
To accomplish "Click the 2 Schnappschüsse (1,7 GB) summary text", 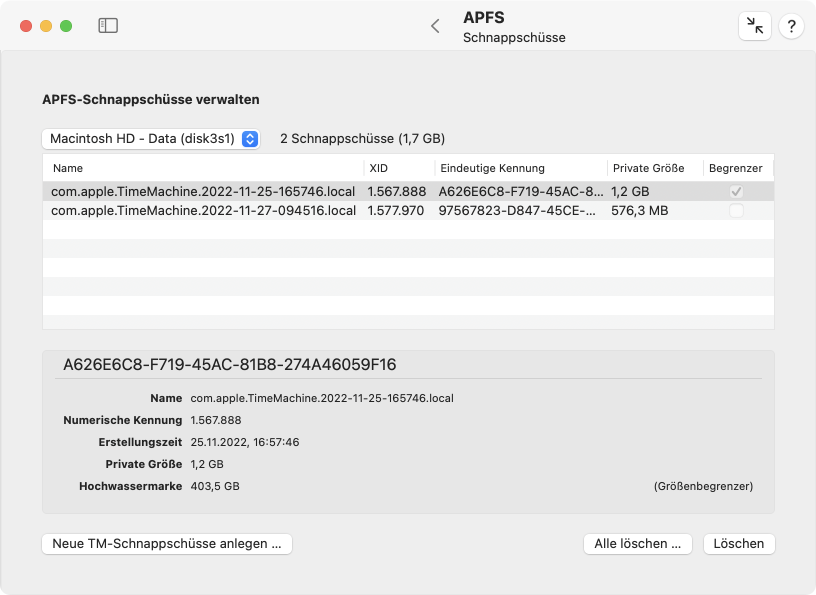I will 362,139.
